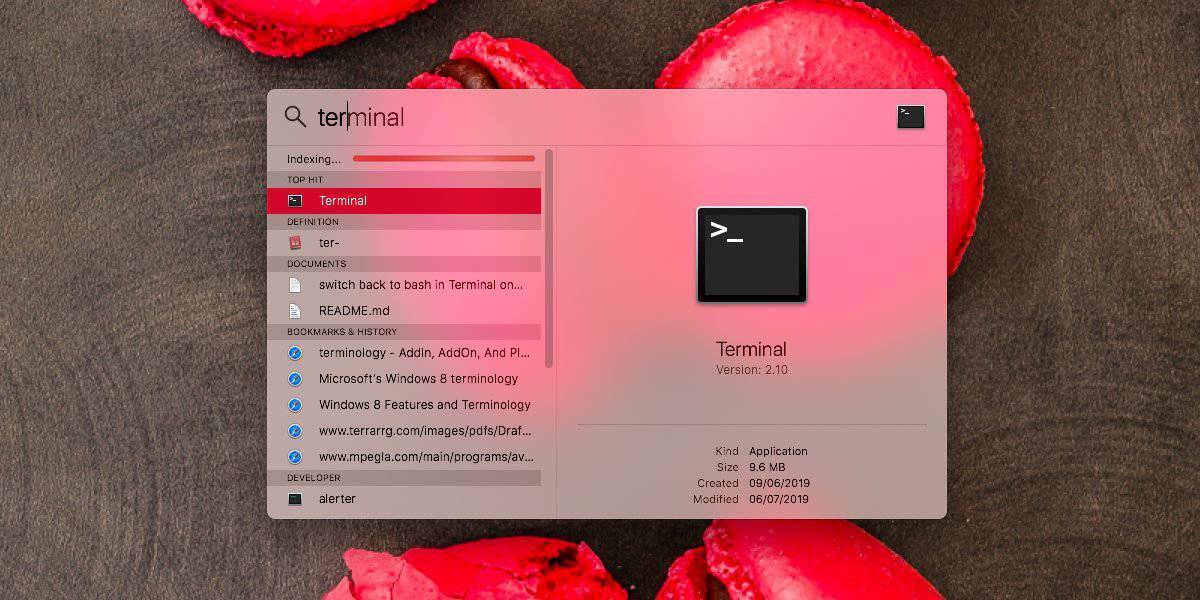The image size is (1200, 600).
Task: Click the file icon beside README.md
Action: click(295, 311)
